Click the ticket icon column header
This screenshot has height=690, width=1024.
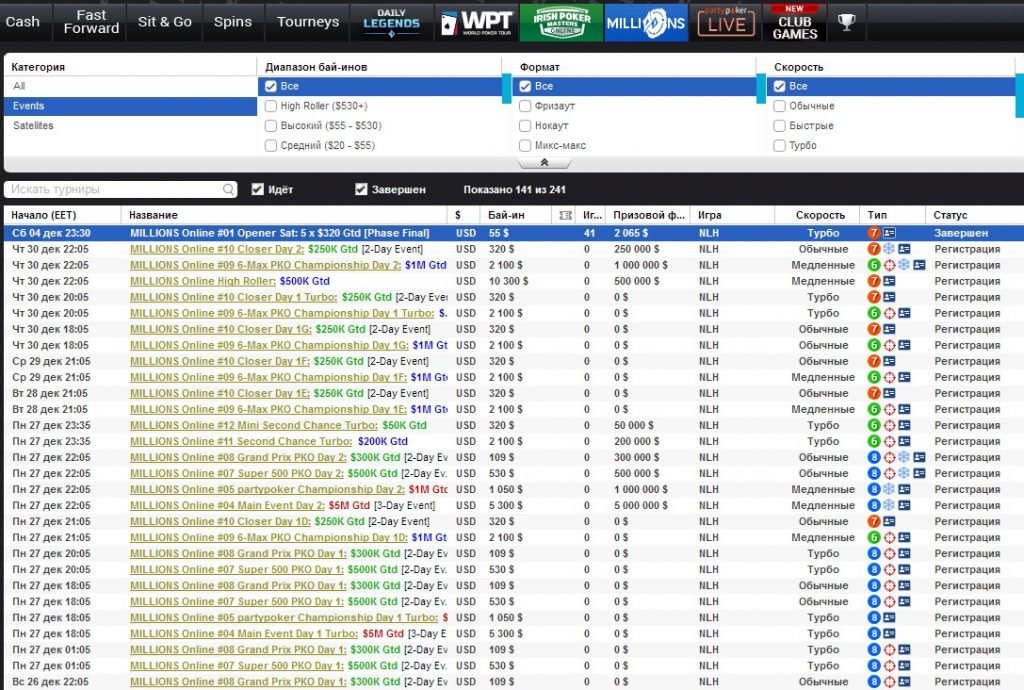tap(566, 215)
